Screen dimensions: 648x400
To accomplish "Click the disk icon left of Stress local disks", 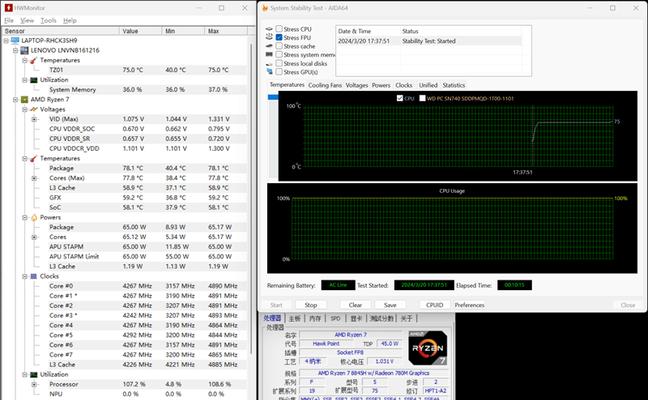I will pyautogui.click(x=269, y=64).
